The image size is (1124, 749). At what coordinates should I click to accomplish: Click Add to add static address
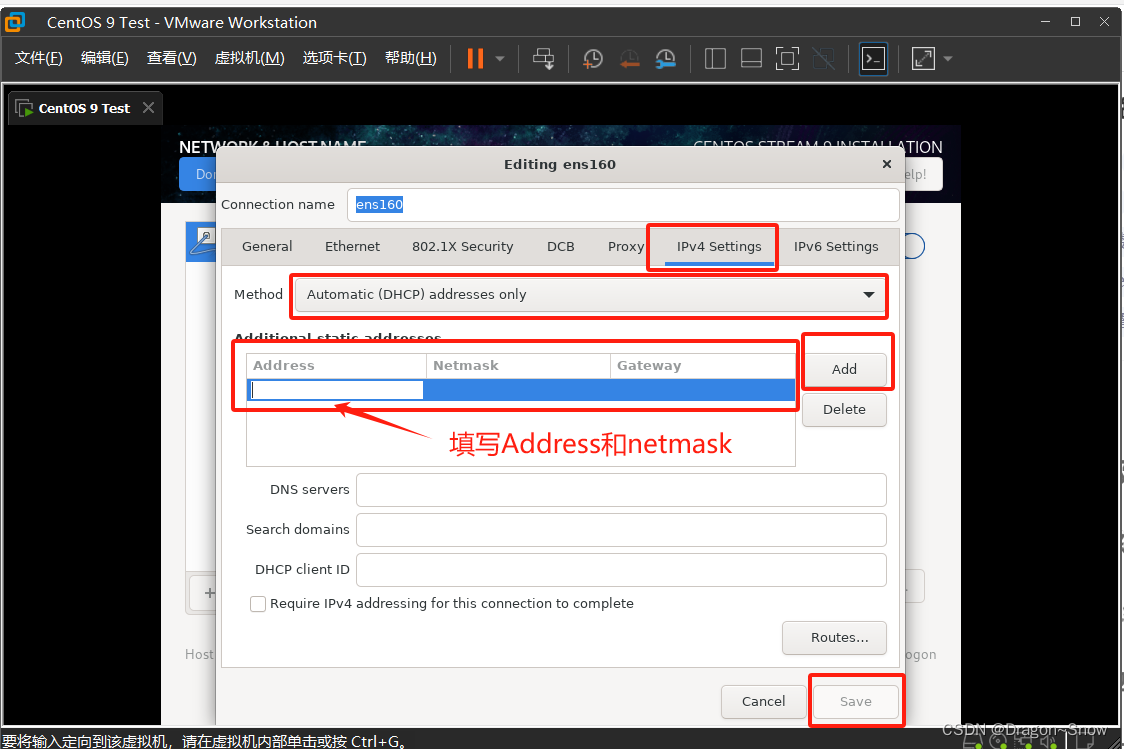(x=844, y=369)
